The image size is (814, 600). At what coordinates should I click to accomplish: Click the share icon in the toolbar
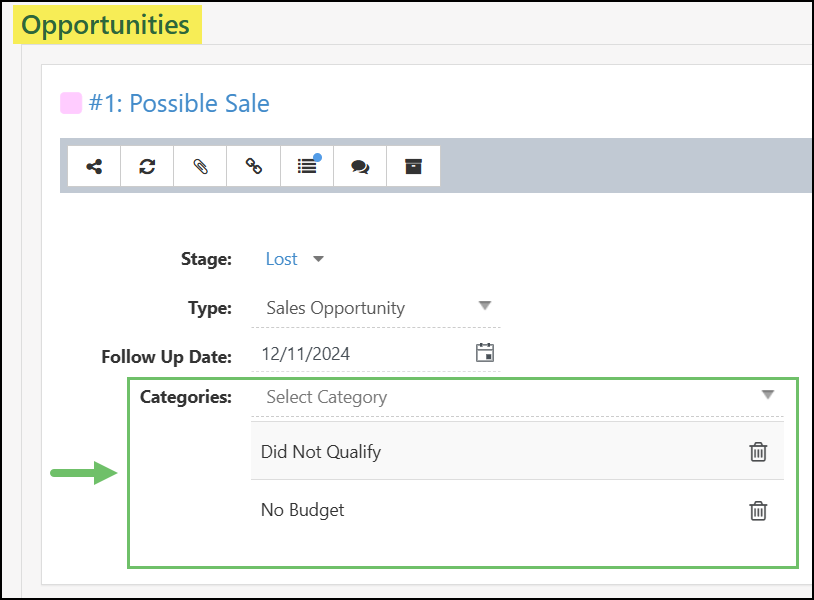[94, 167]
